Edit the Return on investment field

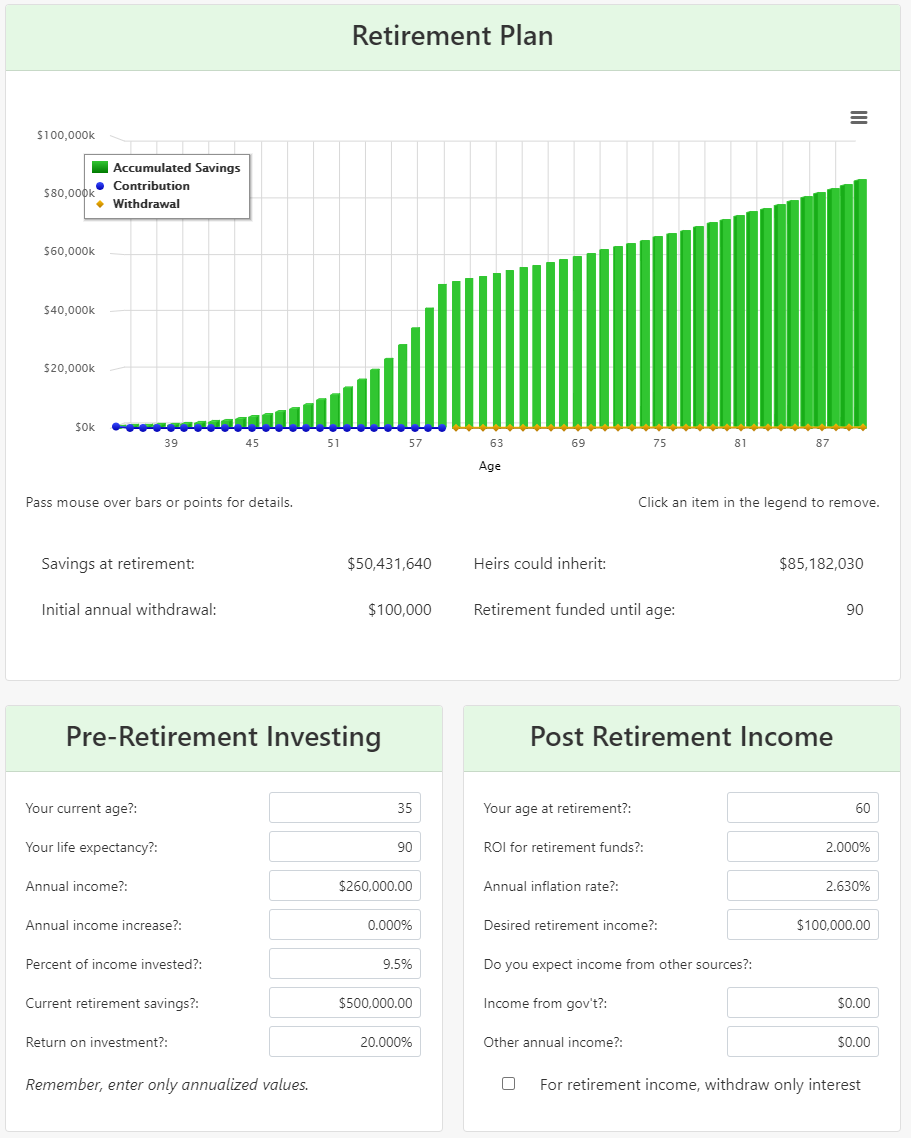point(345,1042)
